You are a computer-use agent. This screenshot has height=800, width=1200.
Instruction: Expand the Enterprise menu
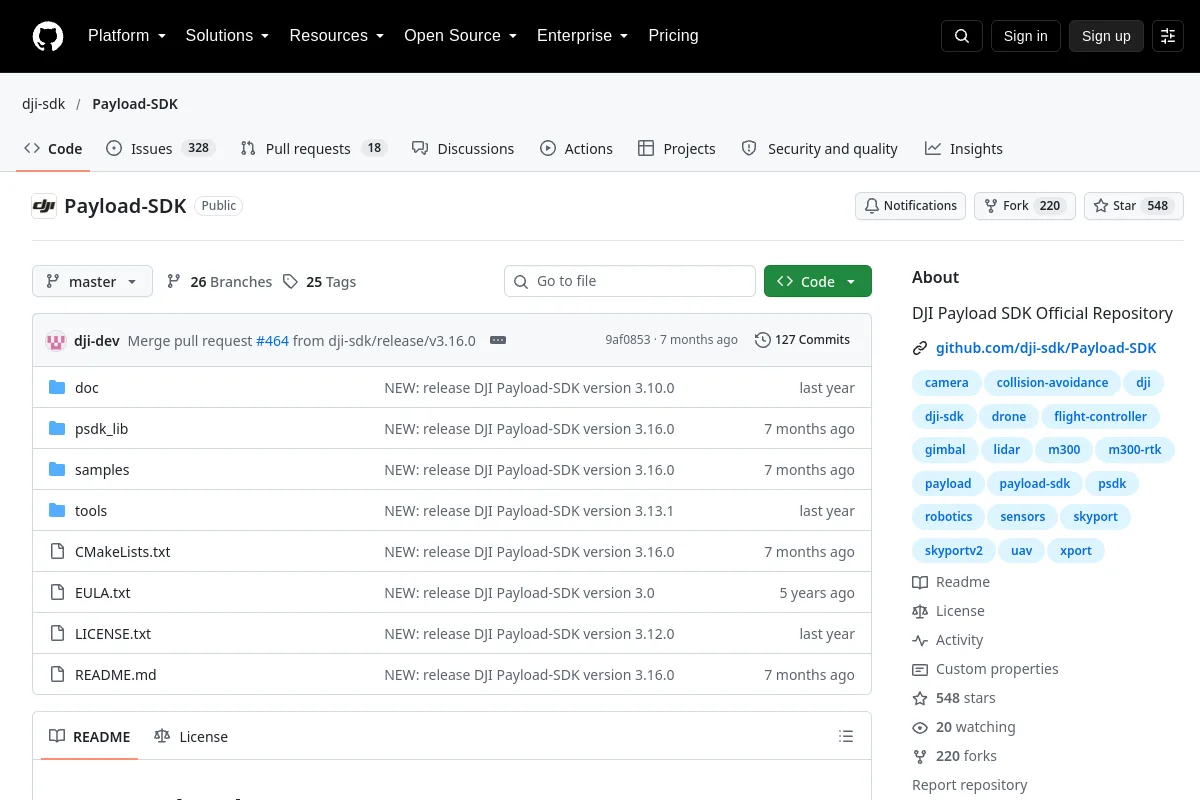pyautogui.click(x=582, y=36)
